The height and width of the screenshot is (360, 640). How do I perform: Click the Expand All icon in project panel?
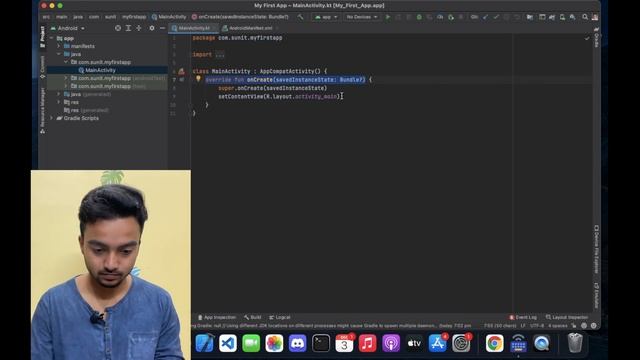pyautogui.click(x=128, y=28)
